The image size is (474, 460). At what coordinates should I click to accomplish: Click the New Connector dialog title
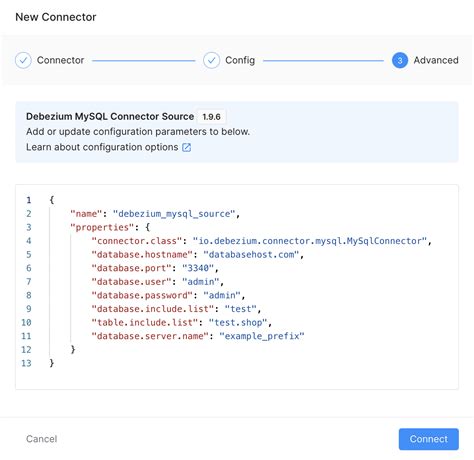tap(56, 17)
